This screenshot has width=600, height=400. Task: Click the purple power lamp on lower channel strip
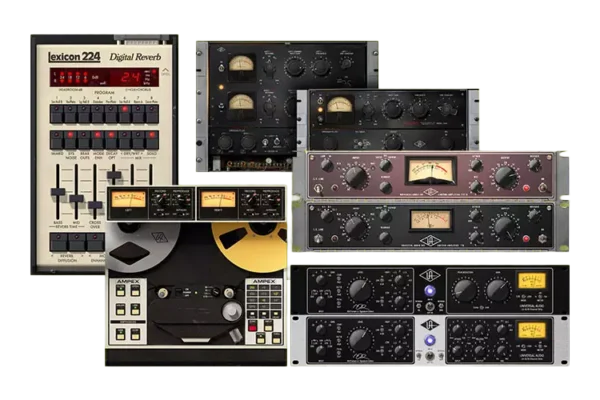click(431, 340)
